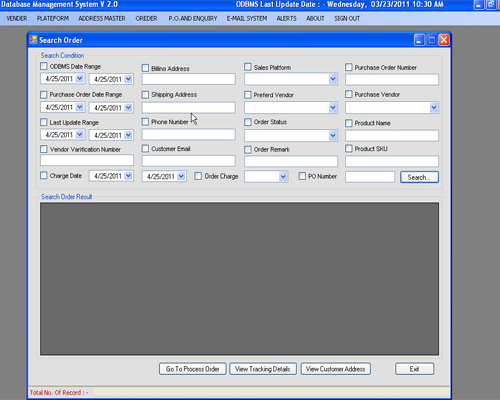Close the Search Order dialog window

(x=444, y=40)
